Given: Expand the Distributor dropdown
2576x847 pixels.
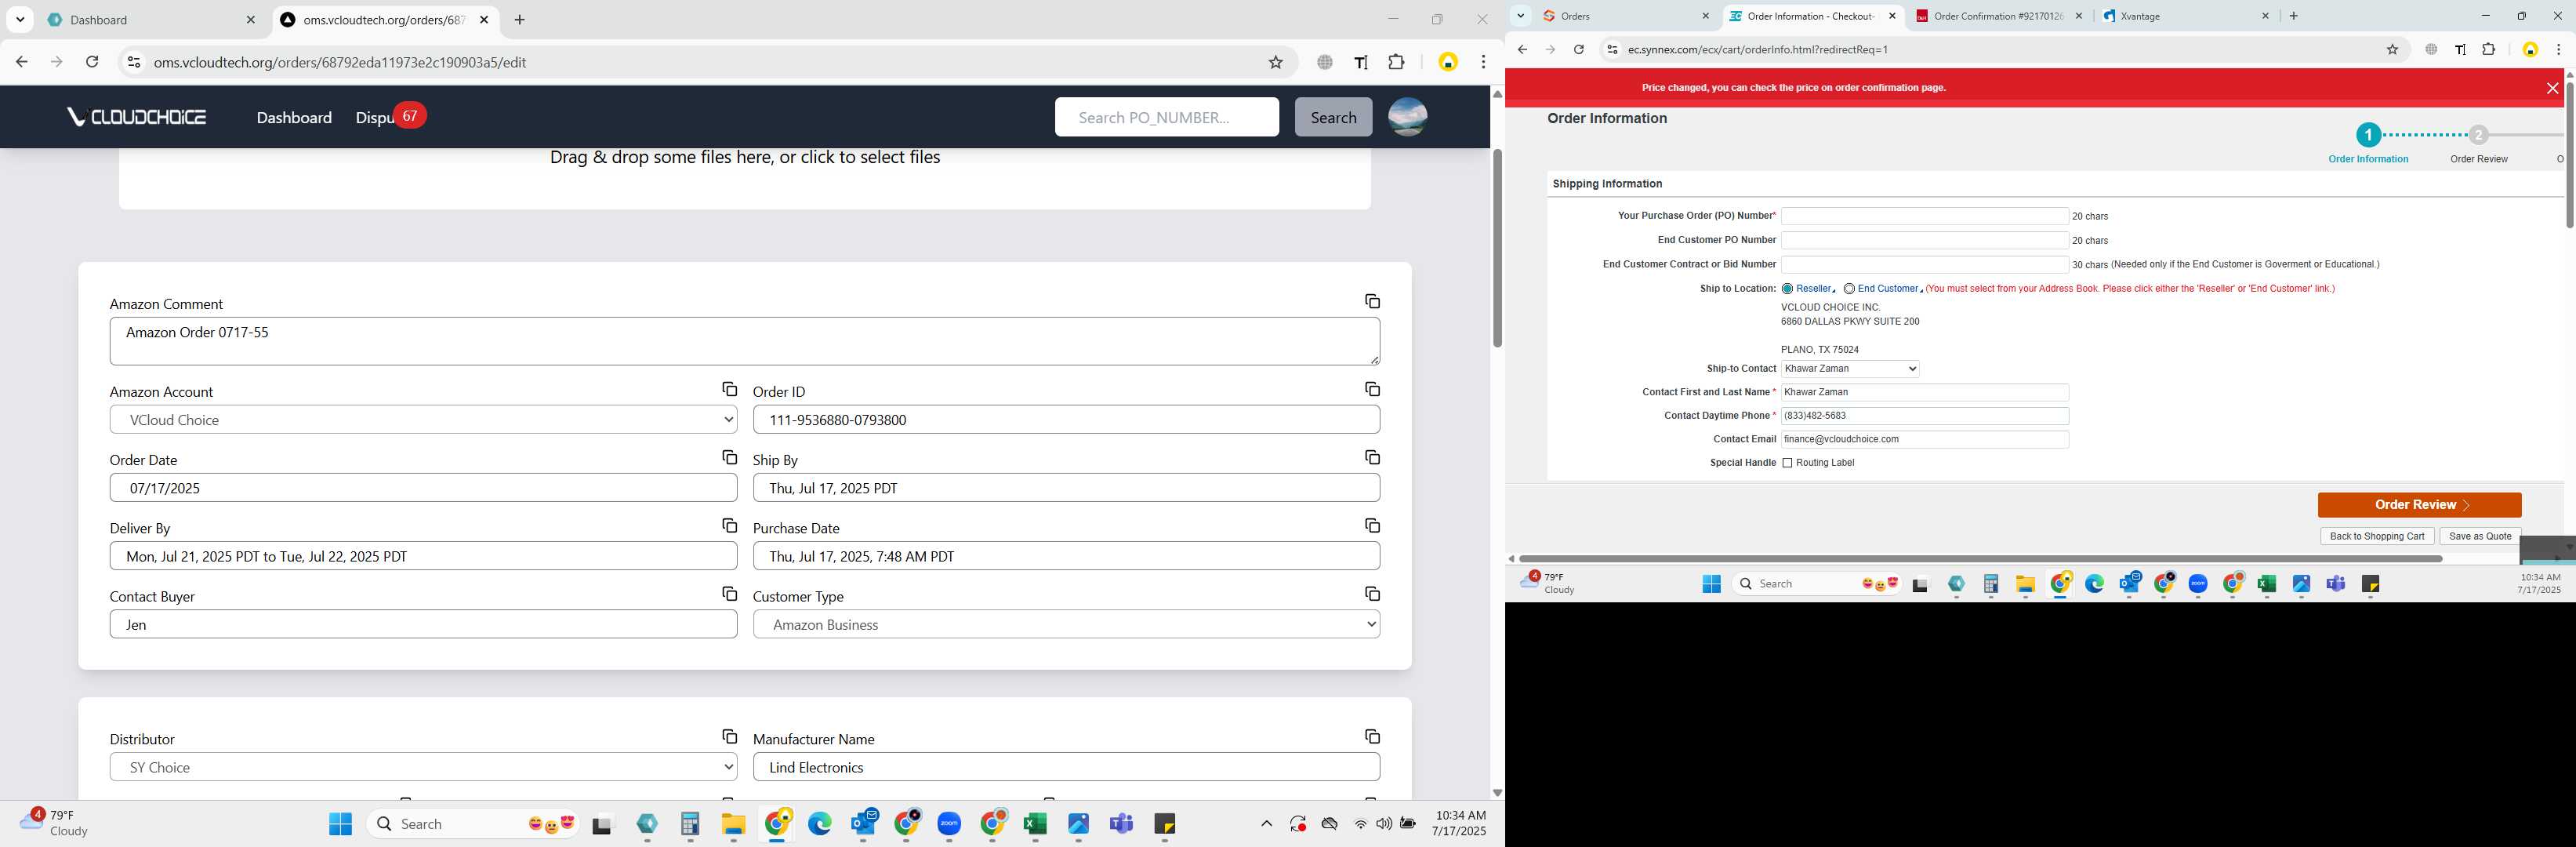Looking at the screenshot, I should pos(423,767).
